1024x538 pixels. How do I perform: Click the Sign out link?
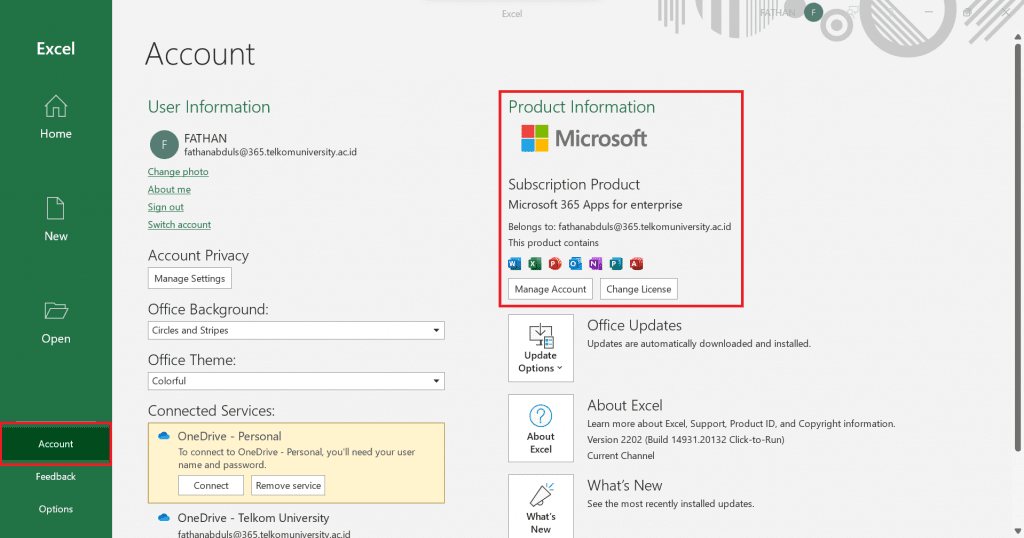point(166,207)
